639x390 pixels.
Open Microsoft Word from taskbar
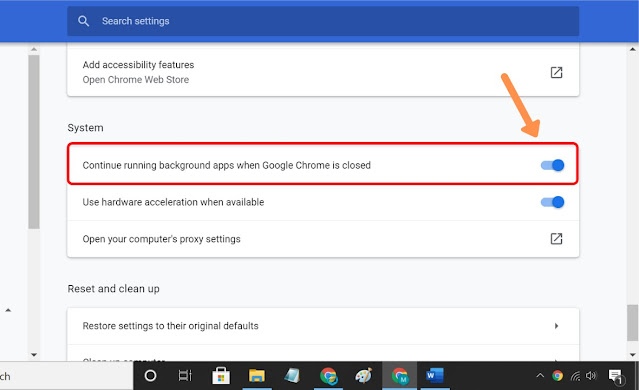coord(435,376)
